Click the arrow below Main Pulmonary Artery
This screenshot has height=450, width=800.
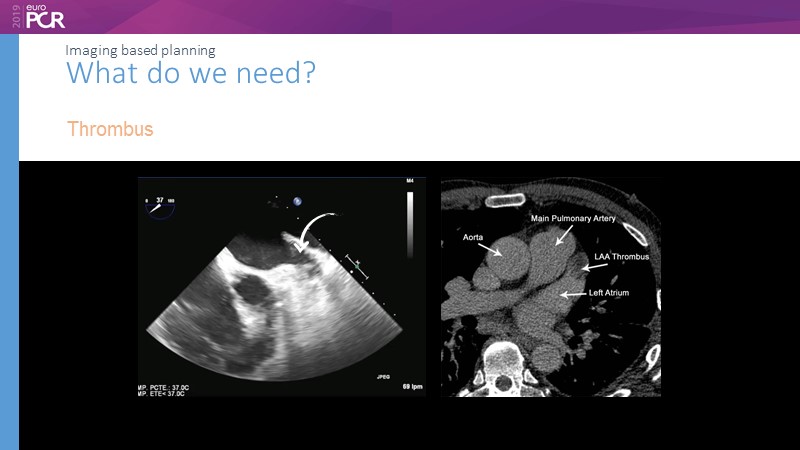[564, 235]
